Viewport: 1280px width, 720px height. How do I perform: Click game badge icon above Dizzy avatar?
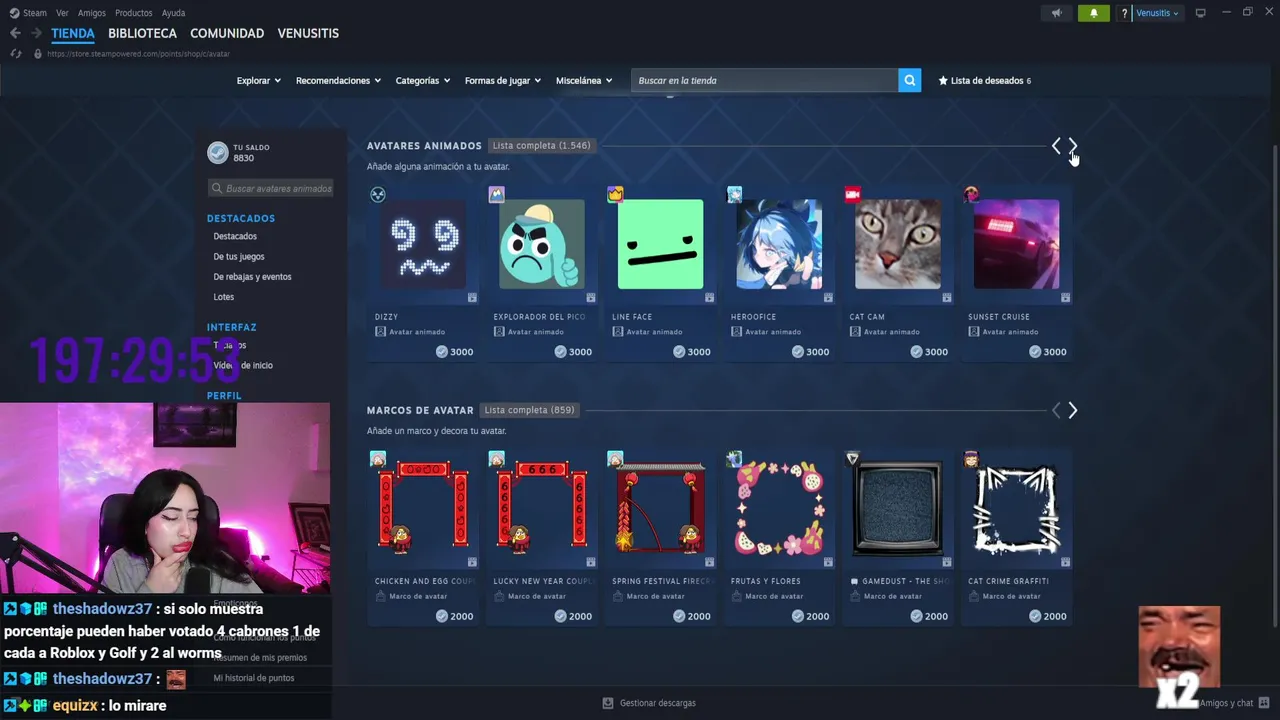coord(378,194)
